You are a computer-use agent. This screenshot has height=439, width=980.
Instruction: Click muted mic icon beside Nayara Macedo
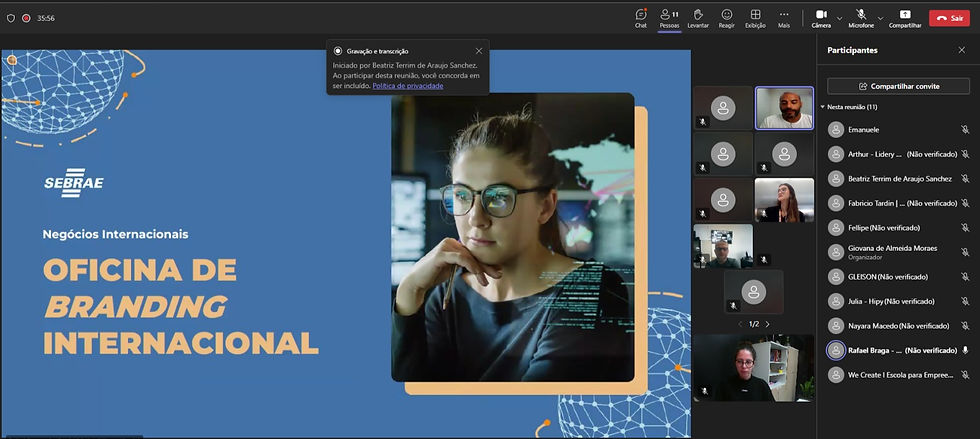pos(965,326)
